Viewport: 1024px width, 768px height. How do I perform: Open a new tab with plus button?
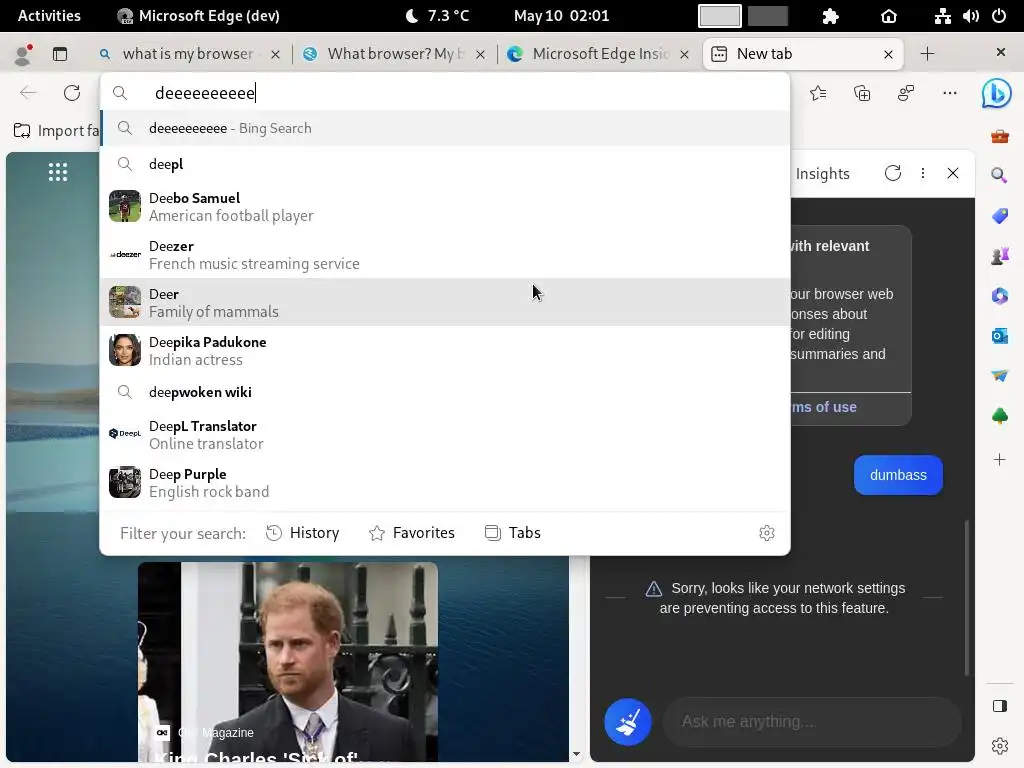tap(927, 54)
